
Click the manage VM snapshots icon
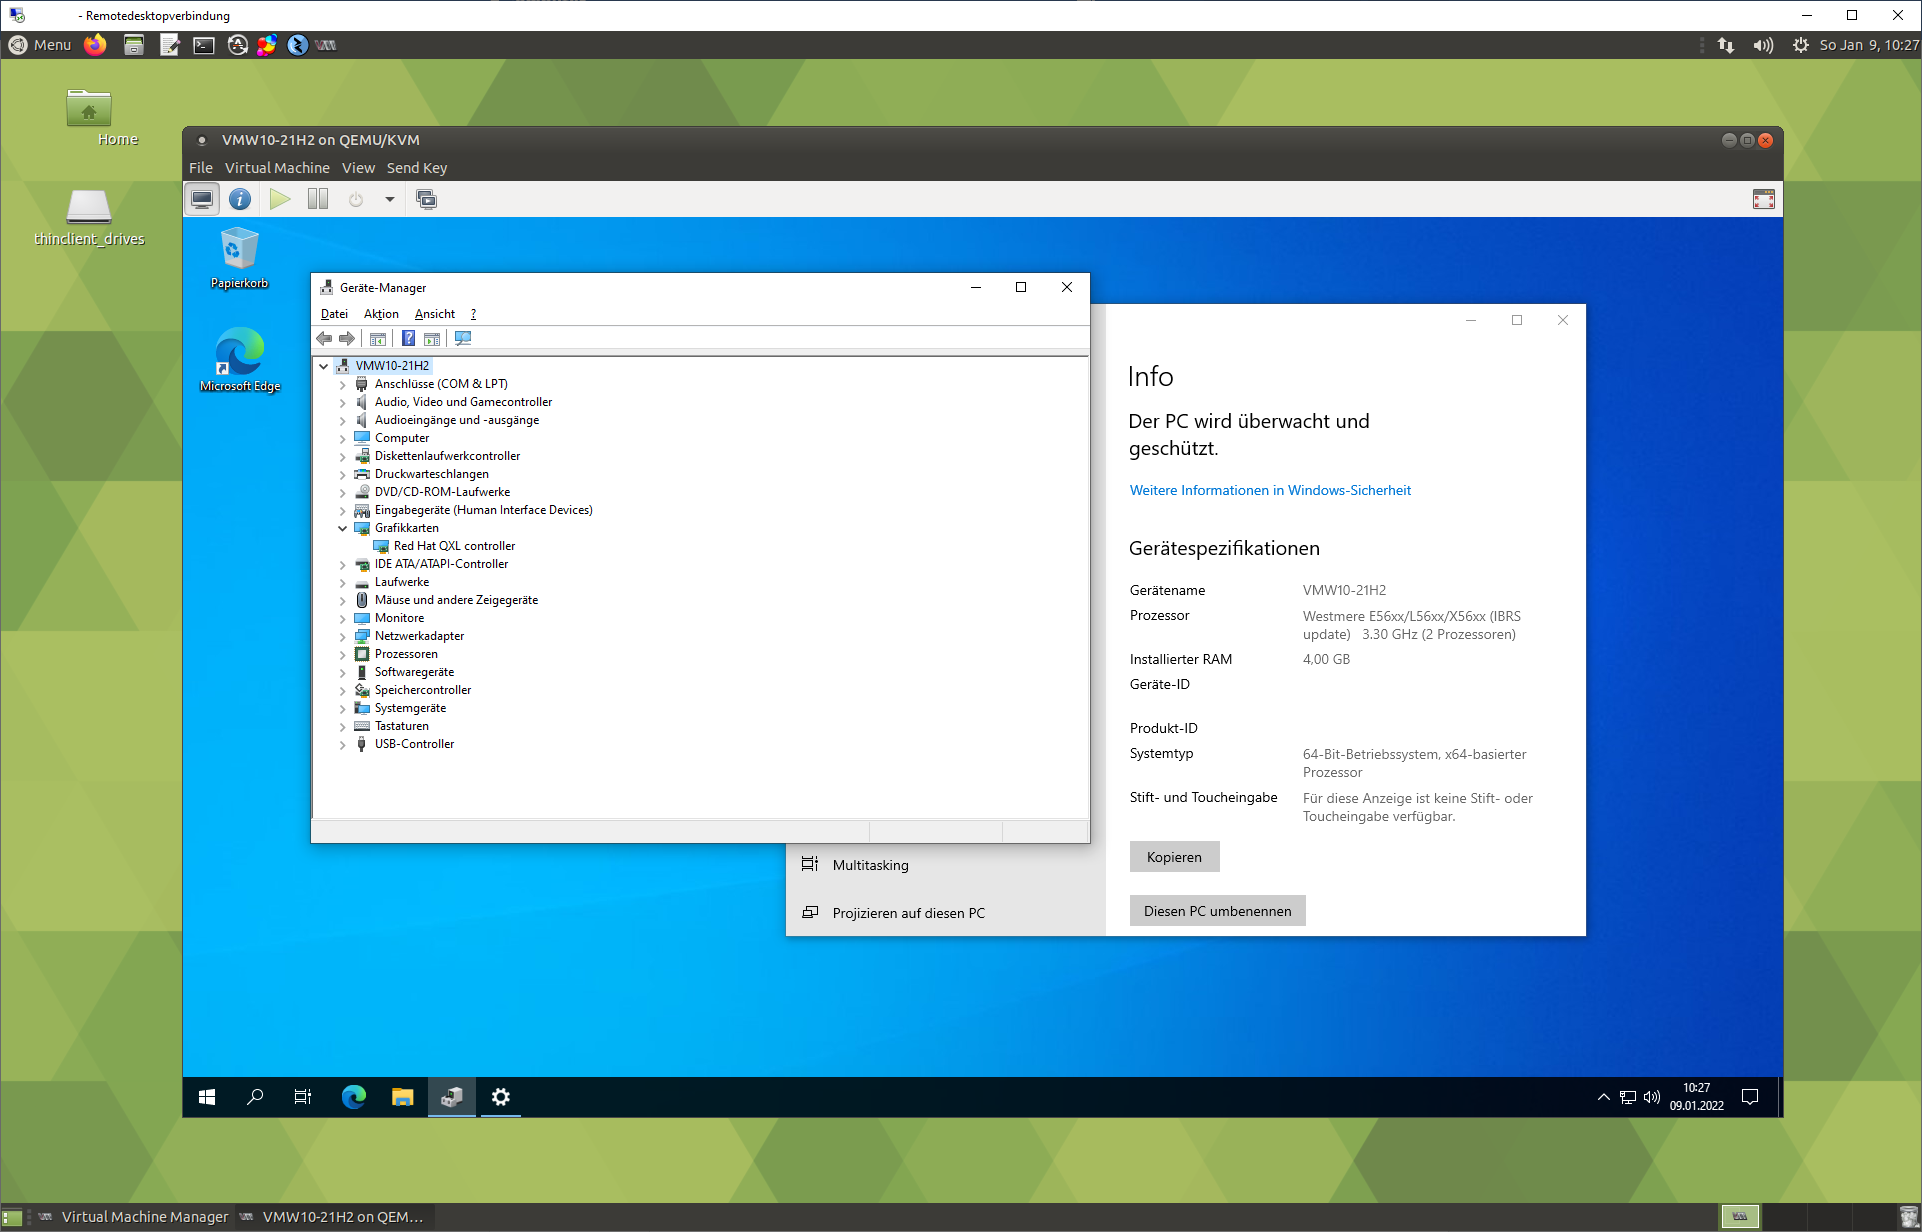(427, 199)
